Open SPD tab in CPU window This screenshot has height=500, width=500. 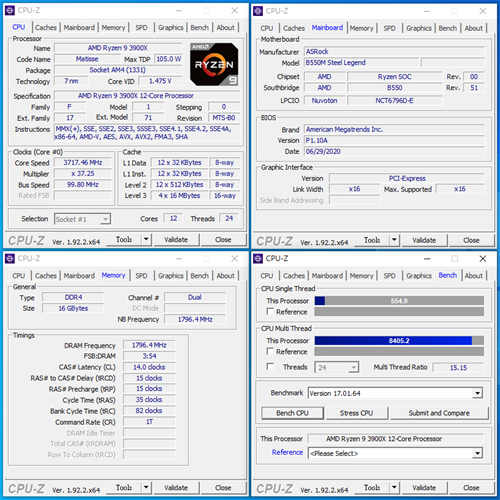coord(141,28)
